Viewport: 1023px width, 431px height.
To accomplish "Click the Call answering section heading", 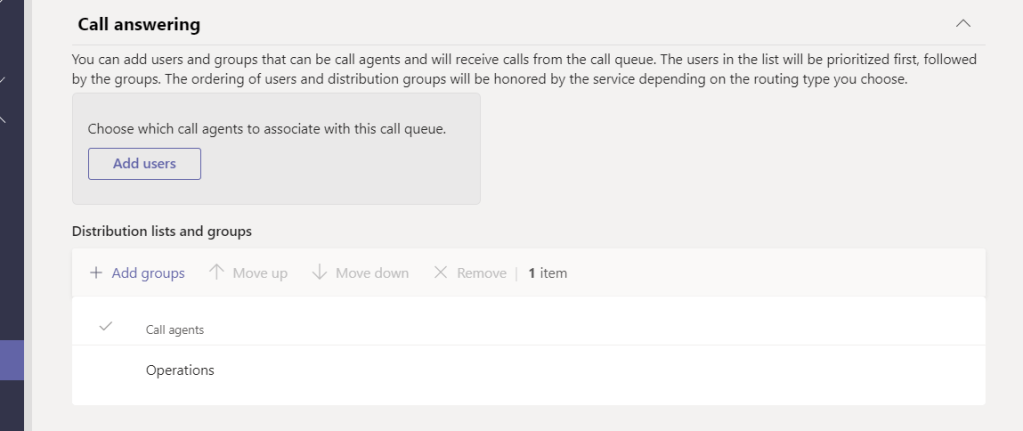I will click(139, 23).
